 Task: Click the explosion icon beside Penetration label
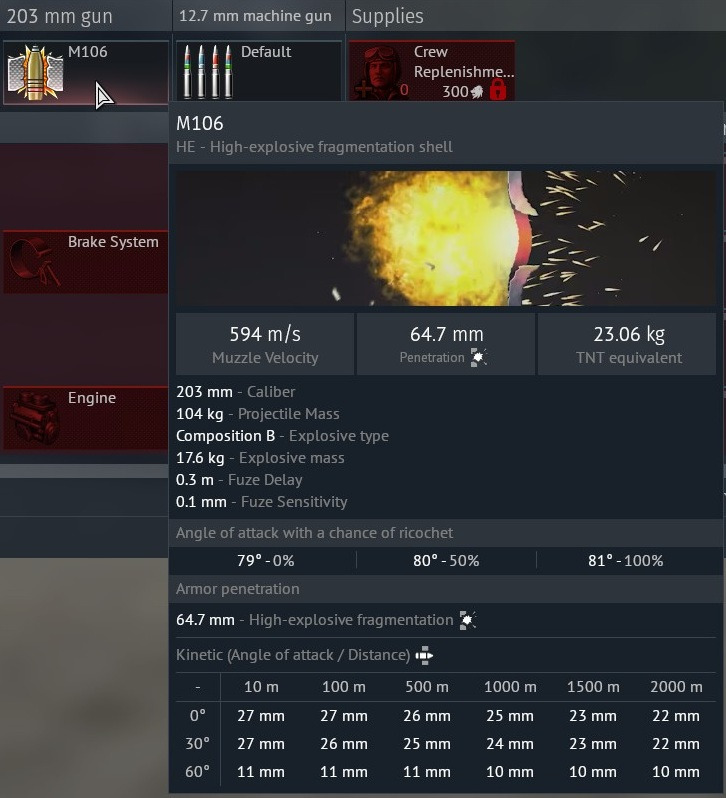[x=478, y=357]
